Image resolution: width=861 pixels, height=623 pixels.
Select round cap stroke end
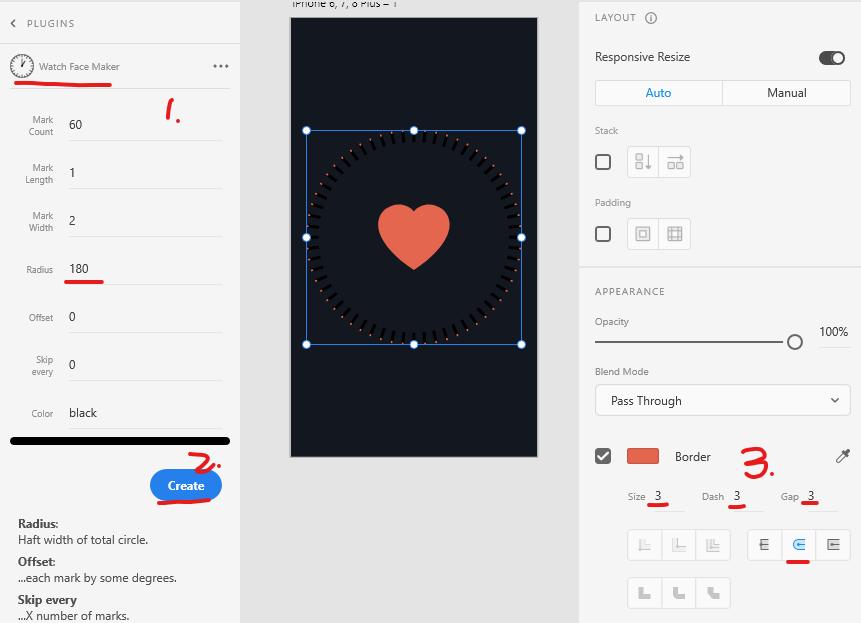point(799,545)
